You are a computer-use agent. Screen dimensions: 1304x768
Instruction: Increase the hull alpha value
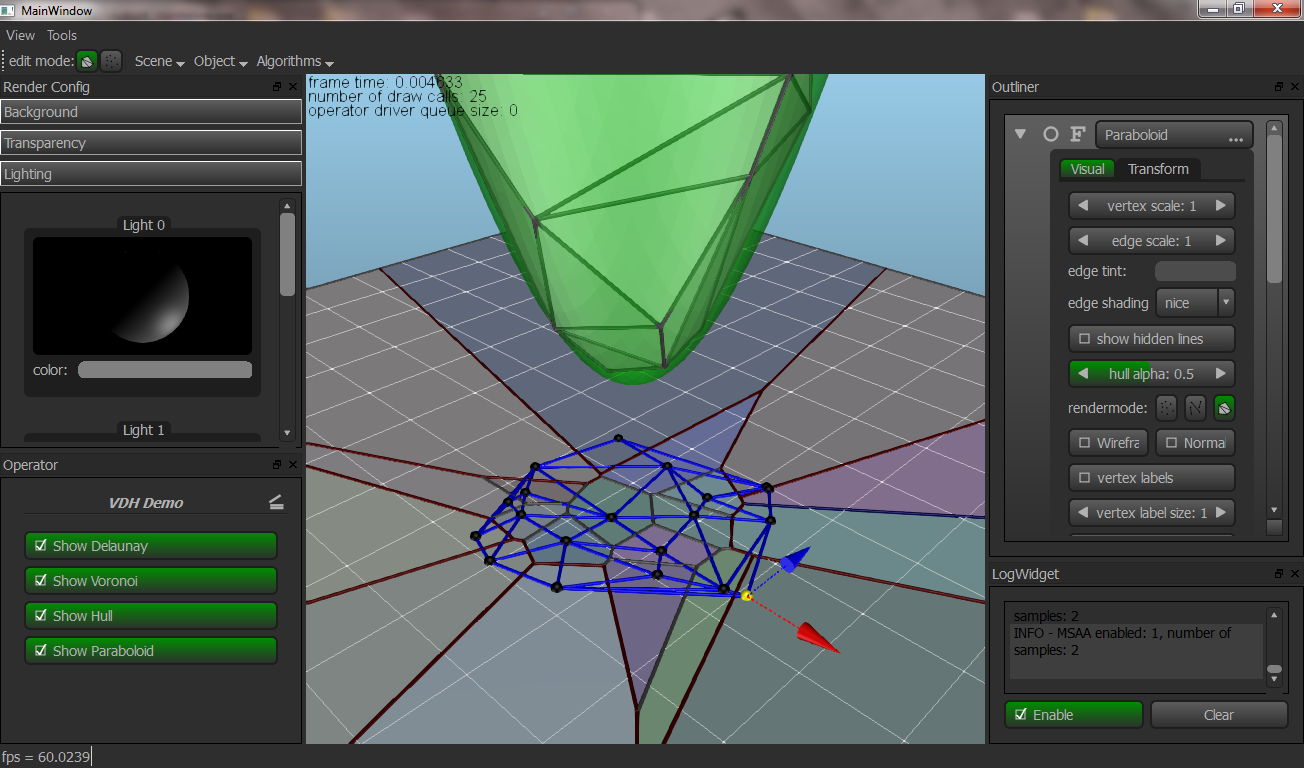click(x=1220, y=374)
